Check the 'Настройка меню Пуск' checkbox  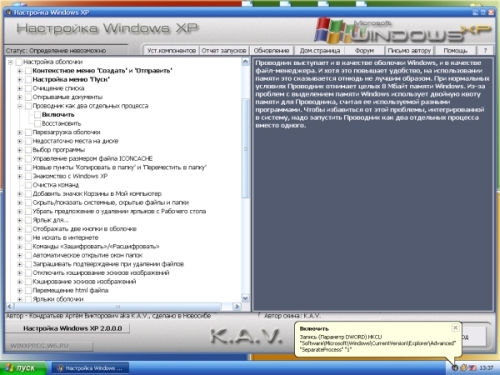point(28,80)
